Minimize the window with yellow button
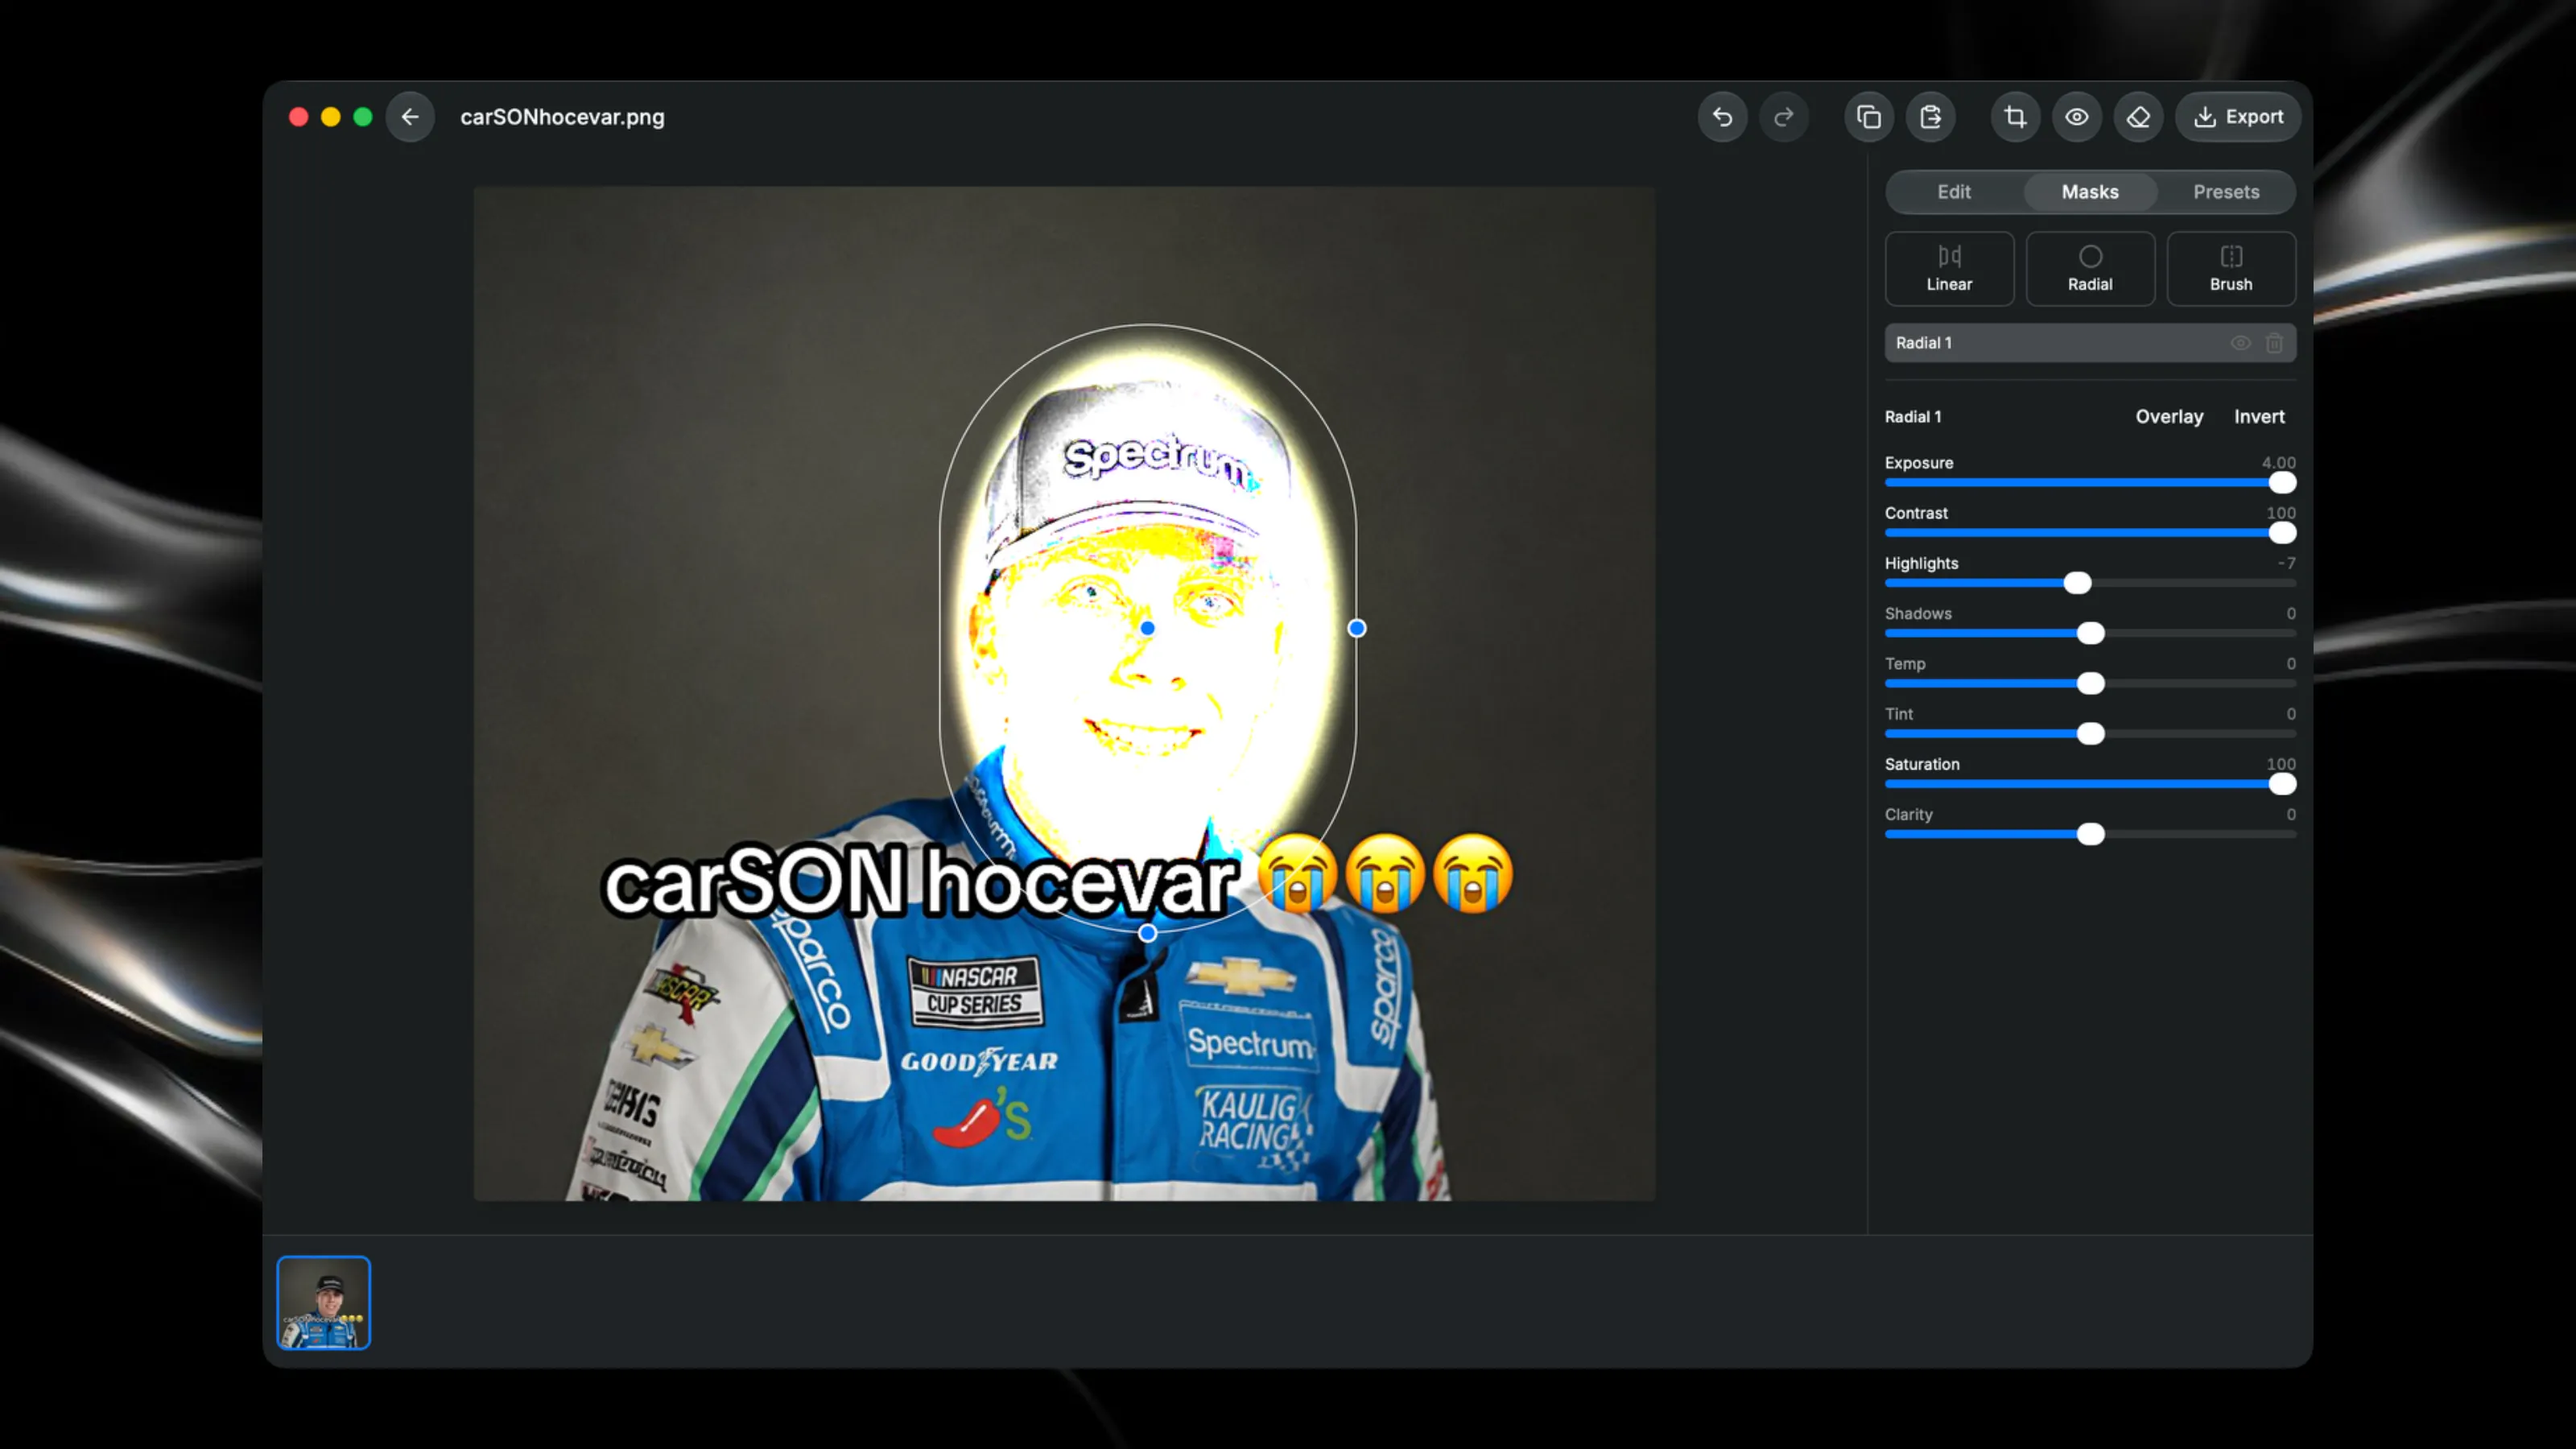The height and width of the screenshot is (1449, 2576). pyautogui.click(x=330, y=117)
